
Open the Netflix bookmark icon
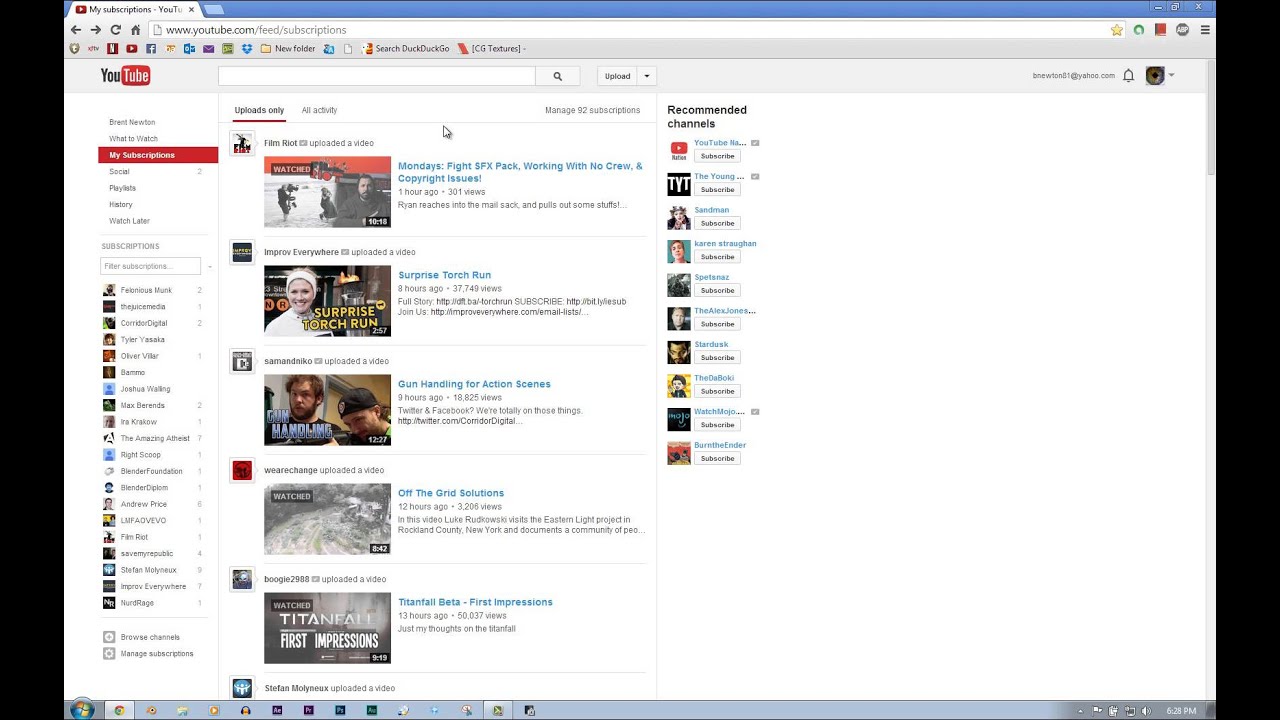point(113,48)
